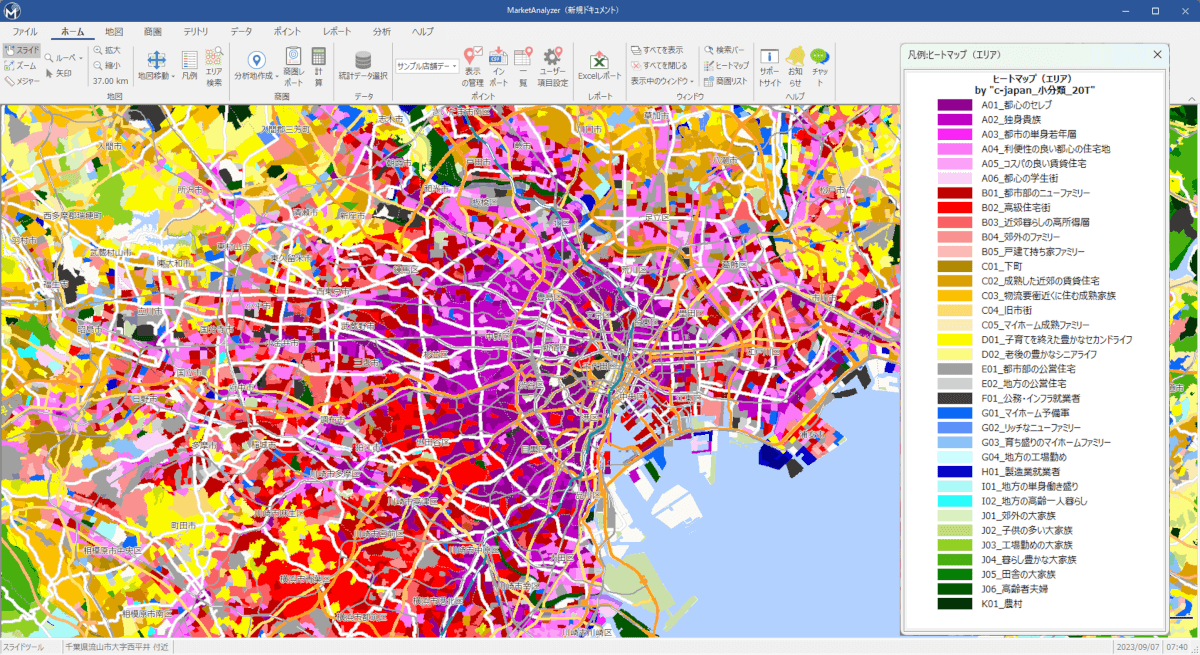Select the スライド (slide) tool

(x=22, y=49)
